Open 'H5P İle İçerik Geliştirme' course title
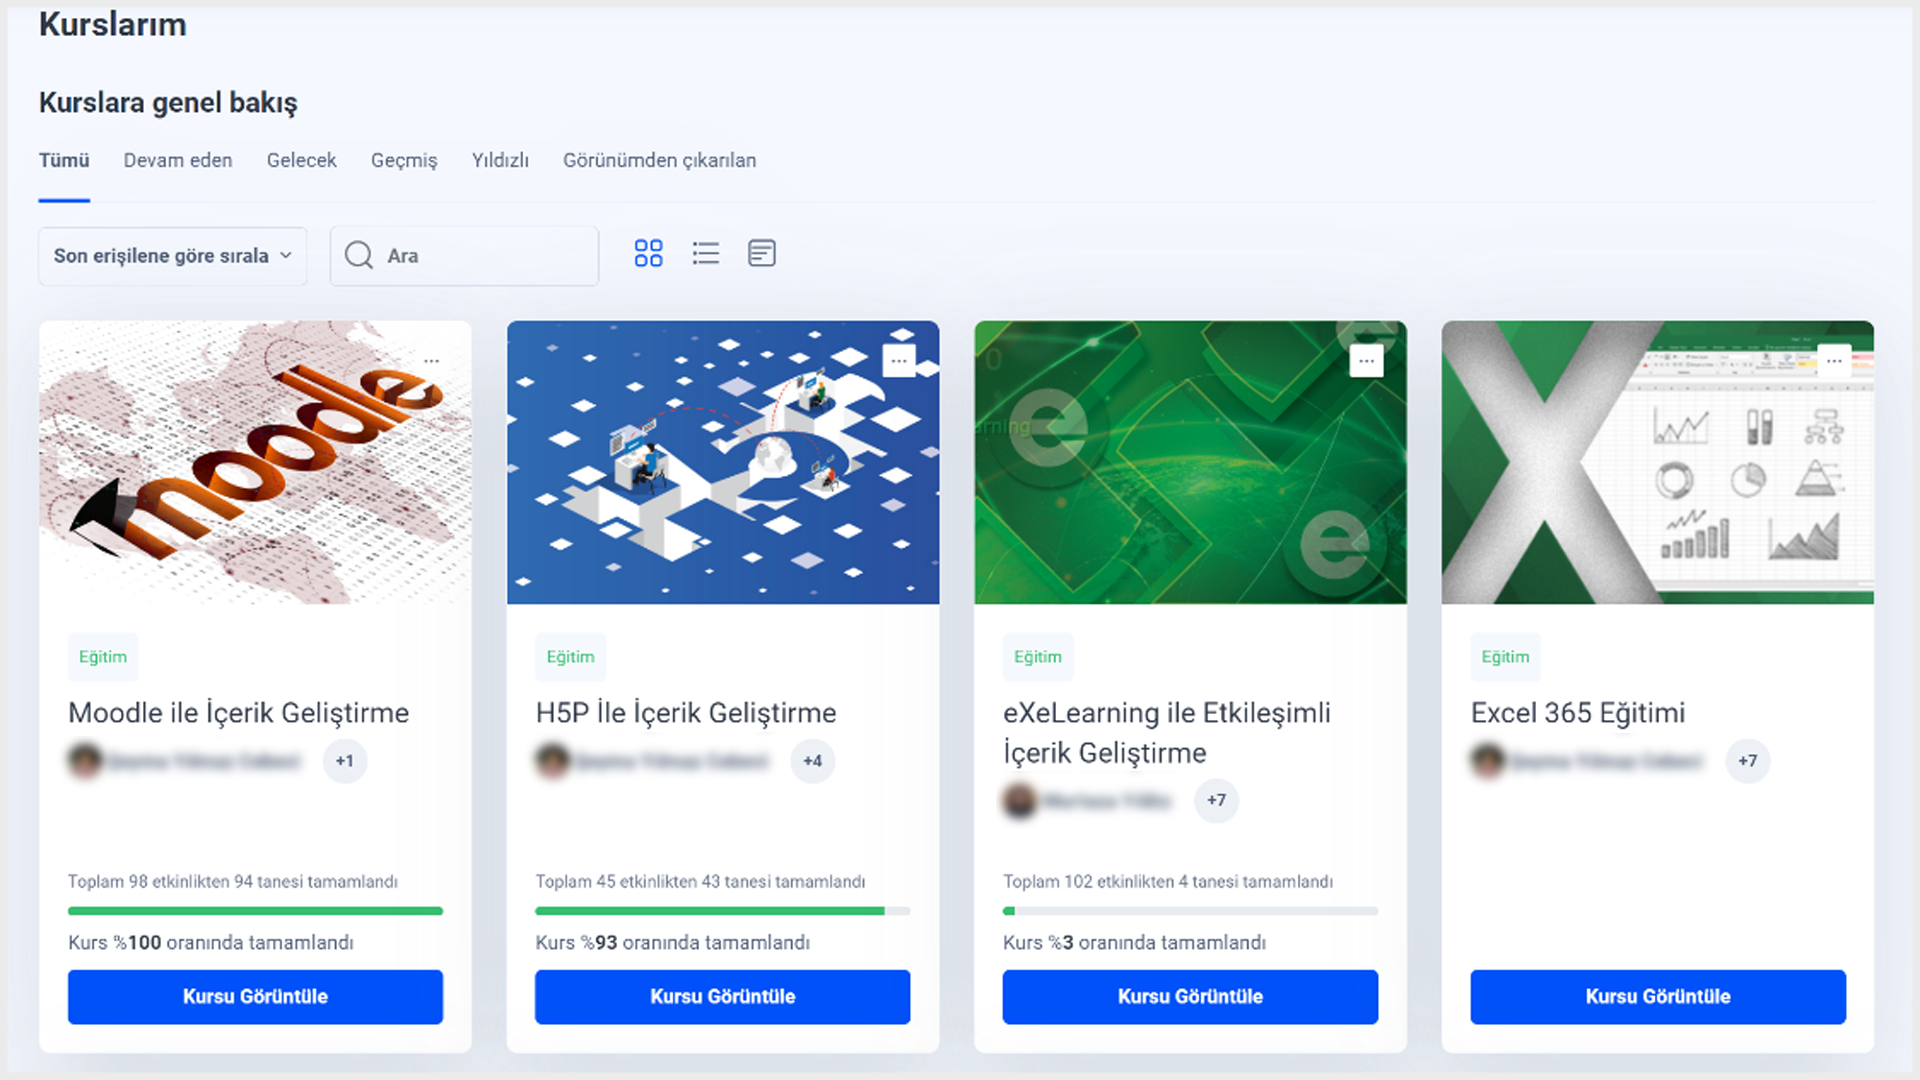Image resolution: width=1920 pixels, height=1080 pixels. tap(686, 713)
